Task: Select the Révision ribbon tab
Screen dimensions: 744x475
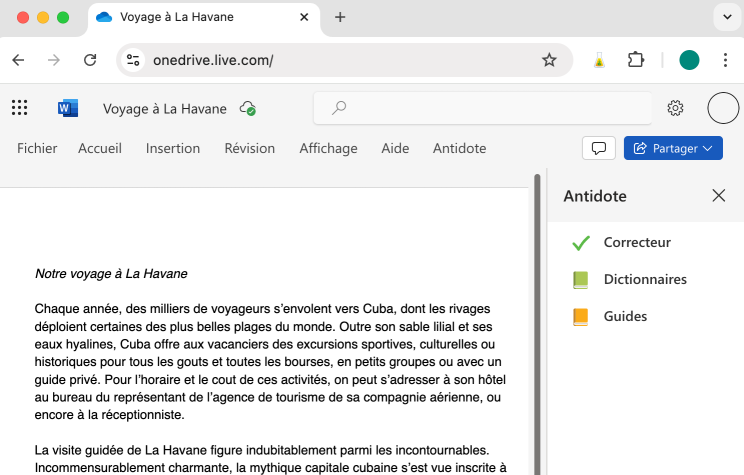Action: coord(249,148)
